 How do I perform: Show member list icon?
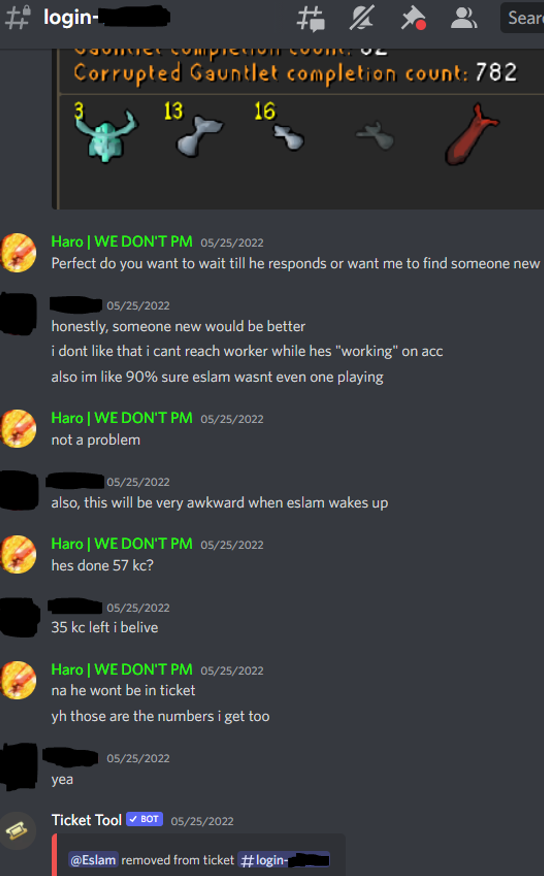[464, 18]
